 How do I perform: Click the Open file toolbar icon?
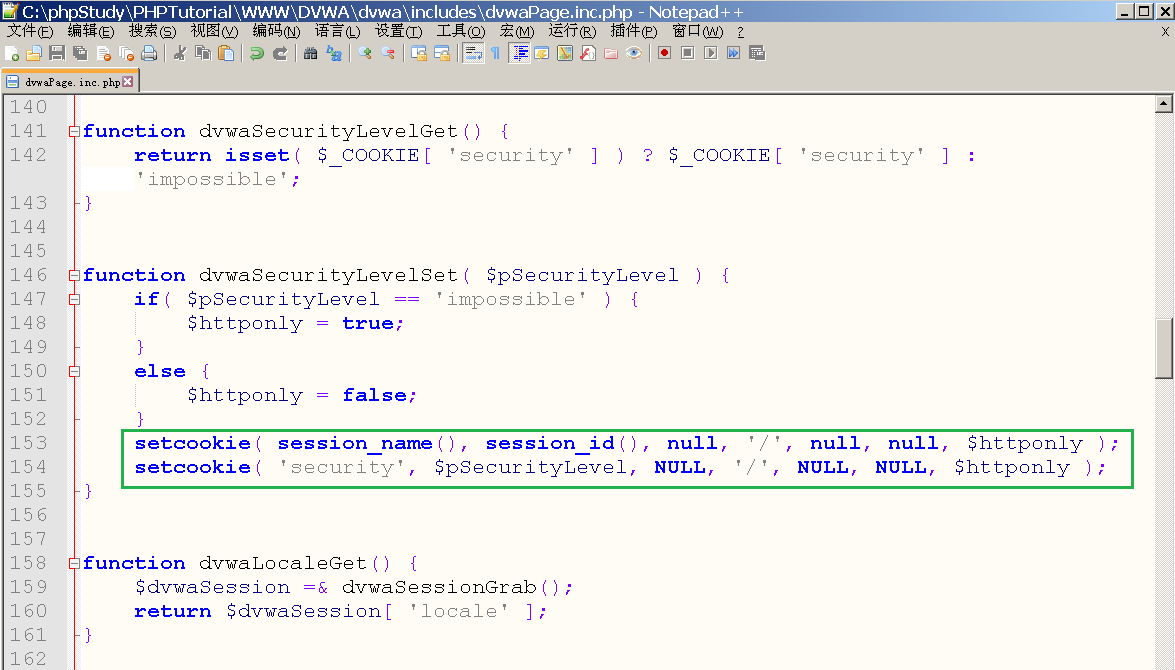pyautogui.click(x=34, y=53)
